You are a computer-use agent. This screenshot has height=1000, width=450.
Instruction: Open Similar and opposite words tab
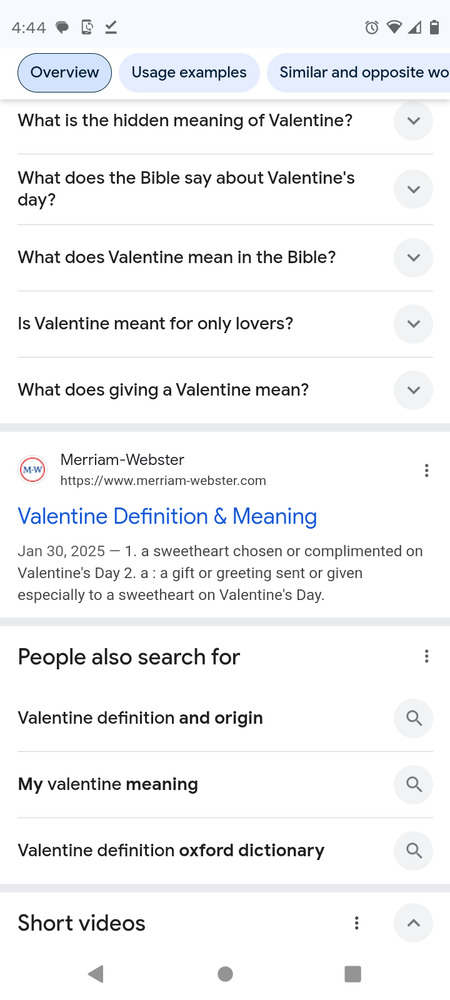(x=359, y=73)
